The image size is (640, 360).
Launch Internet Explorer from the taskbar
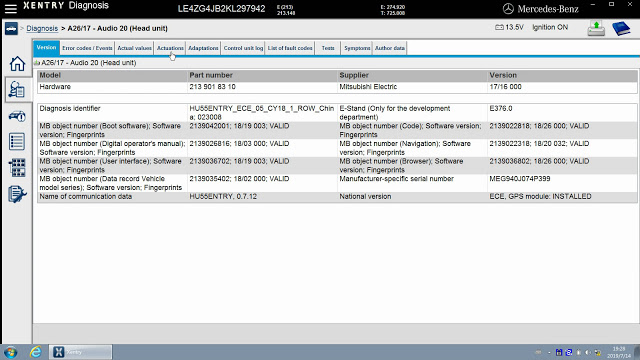point(36,352)
